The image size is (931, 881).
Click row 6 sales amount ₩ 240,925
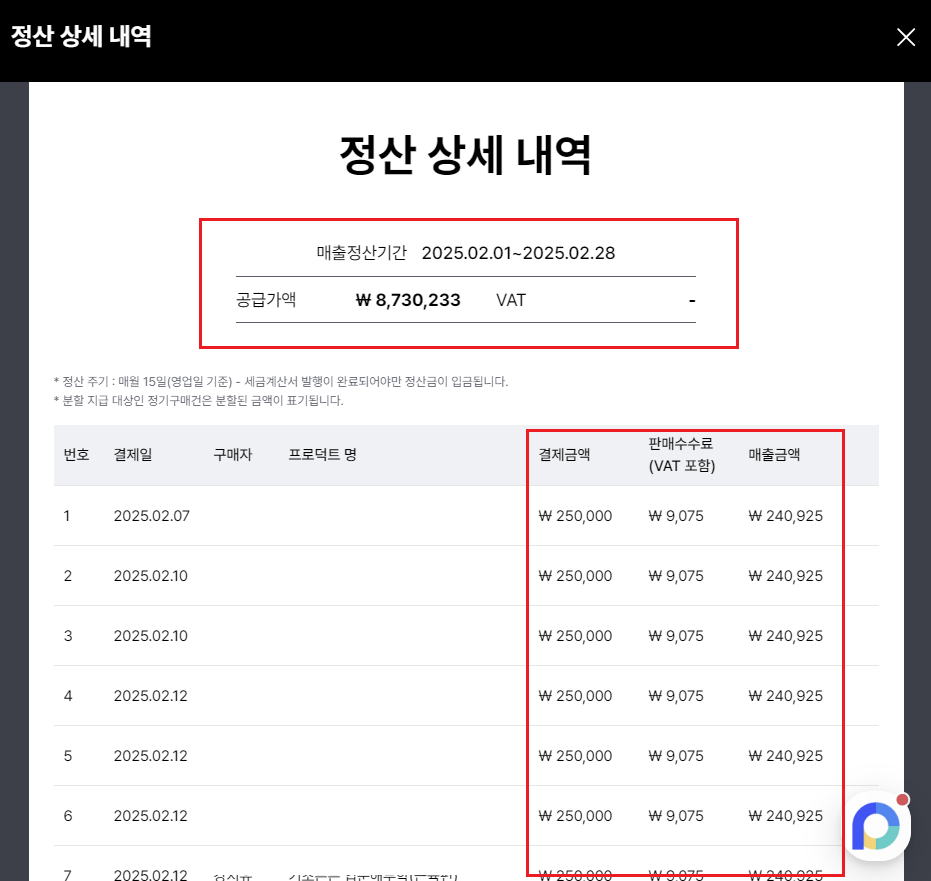[x=786, y=816]
